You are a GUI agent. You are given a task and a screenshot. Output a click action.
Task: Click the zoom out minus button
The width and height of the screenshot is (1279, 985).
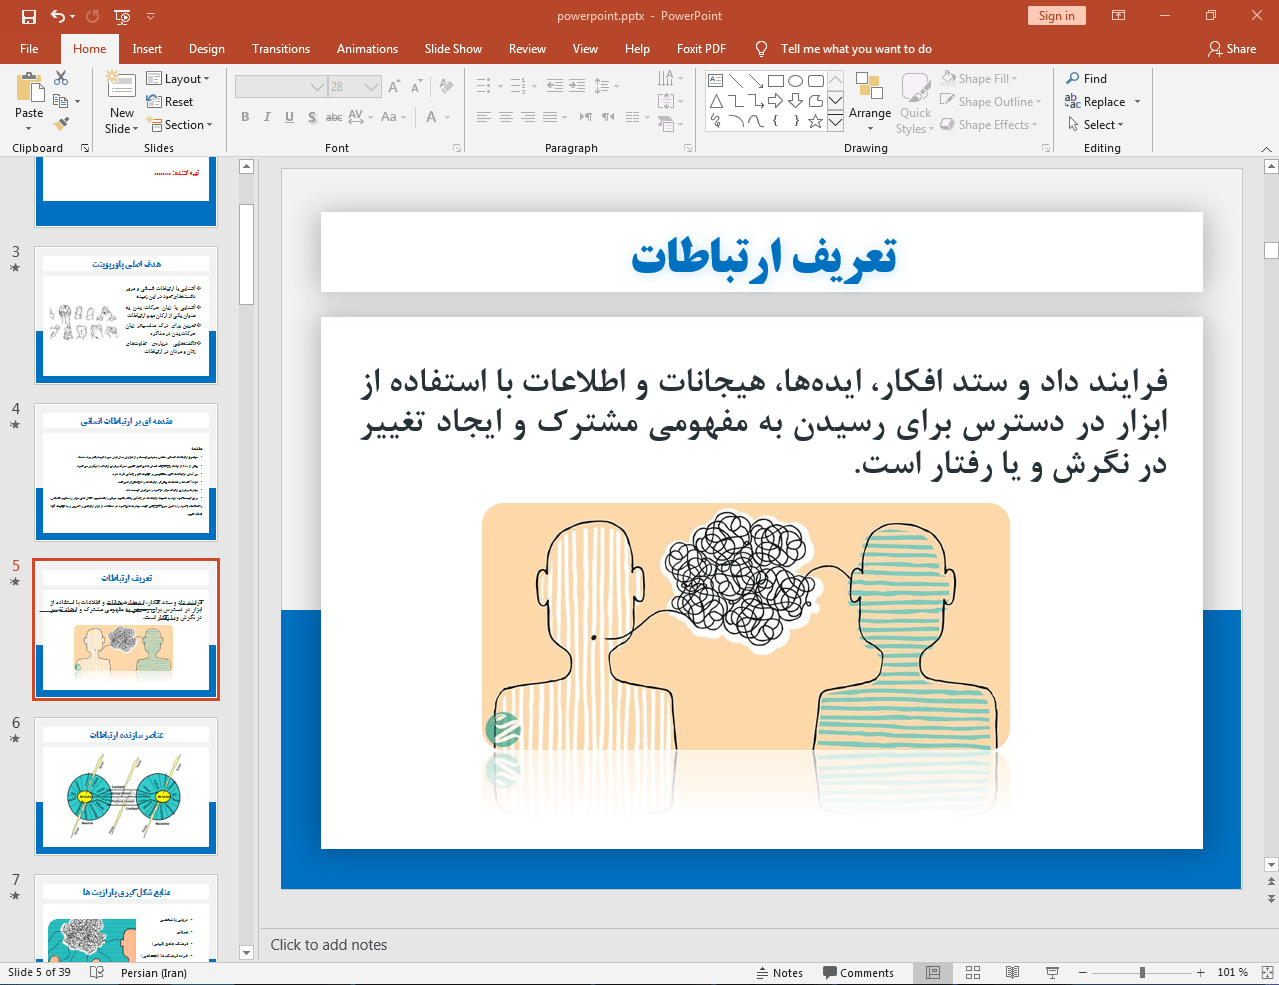(x=1082, y=973)
